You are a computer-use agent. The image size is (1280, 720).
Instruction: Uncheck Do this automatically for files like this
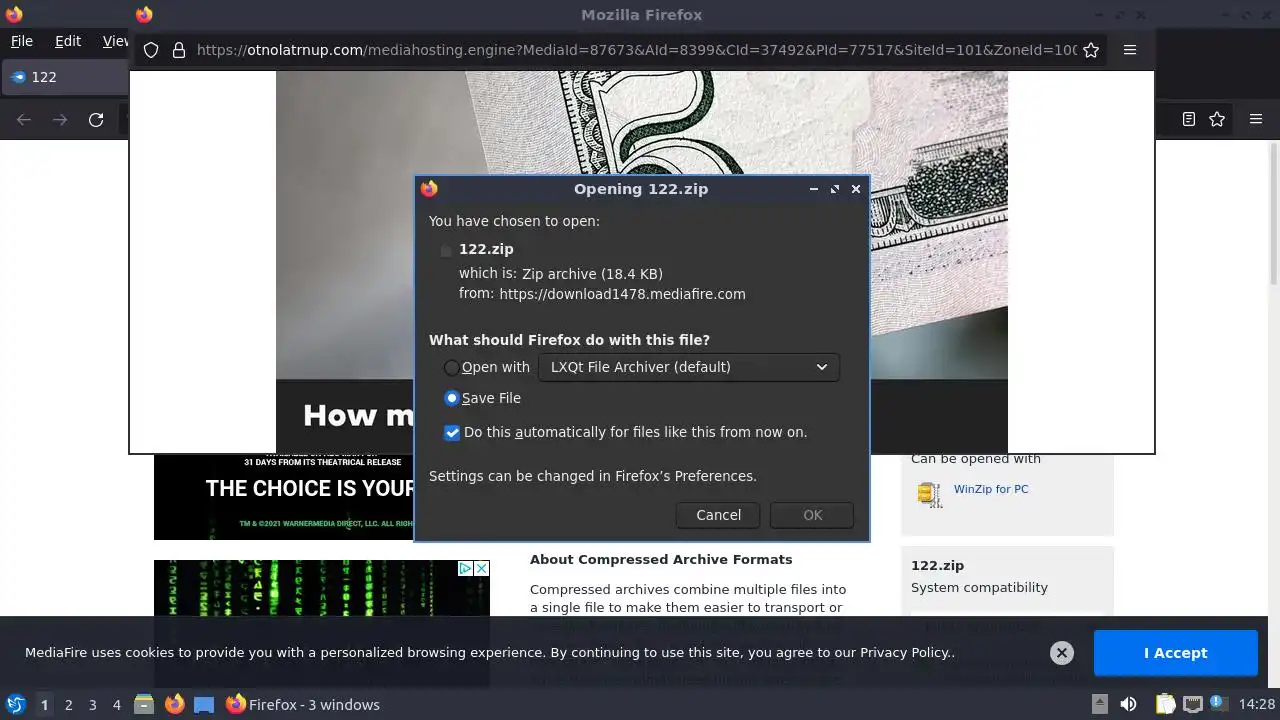point(452,432)
